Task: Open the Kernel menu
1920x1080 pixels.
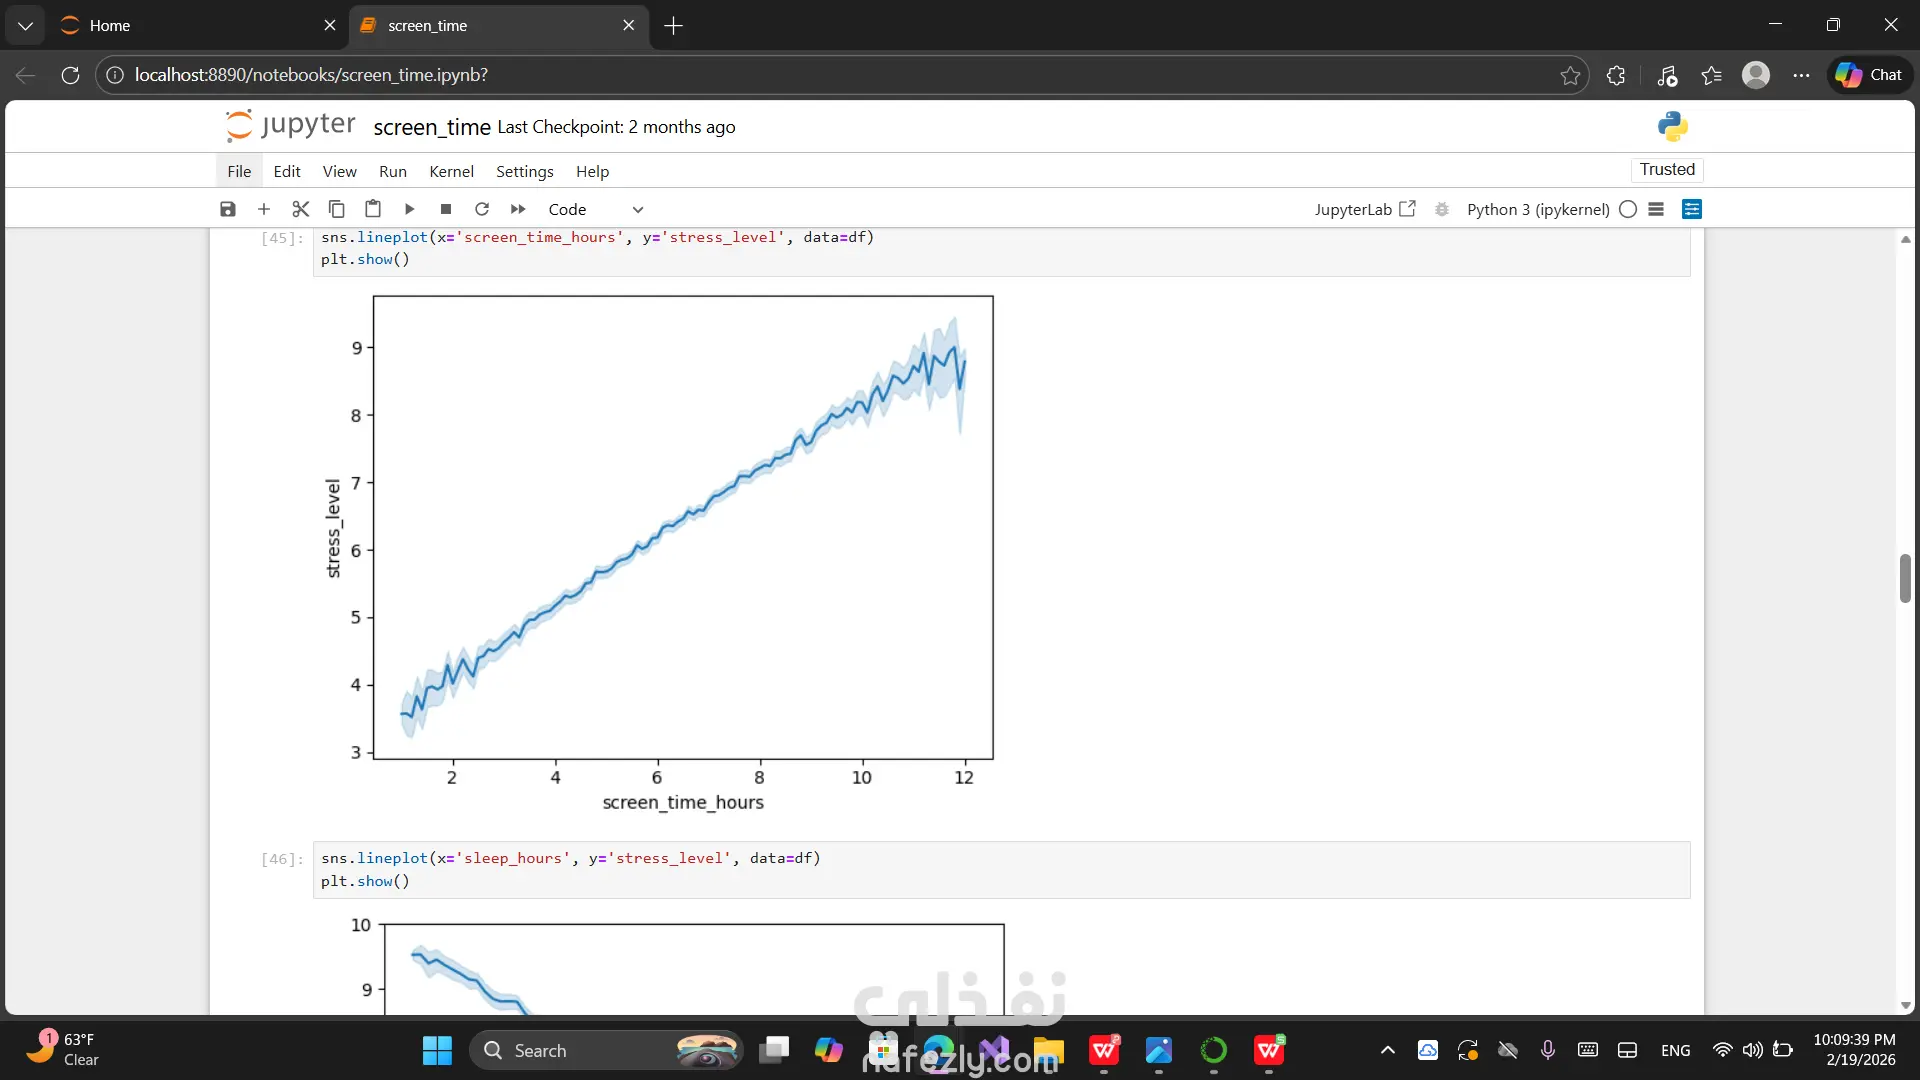Action: [451, 171]
